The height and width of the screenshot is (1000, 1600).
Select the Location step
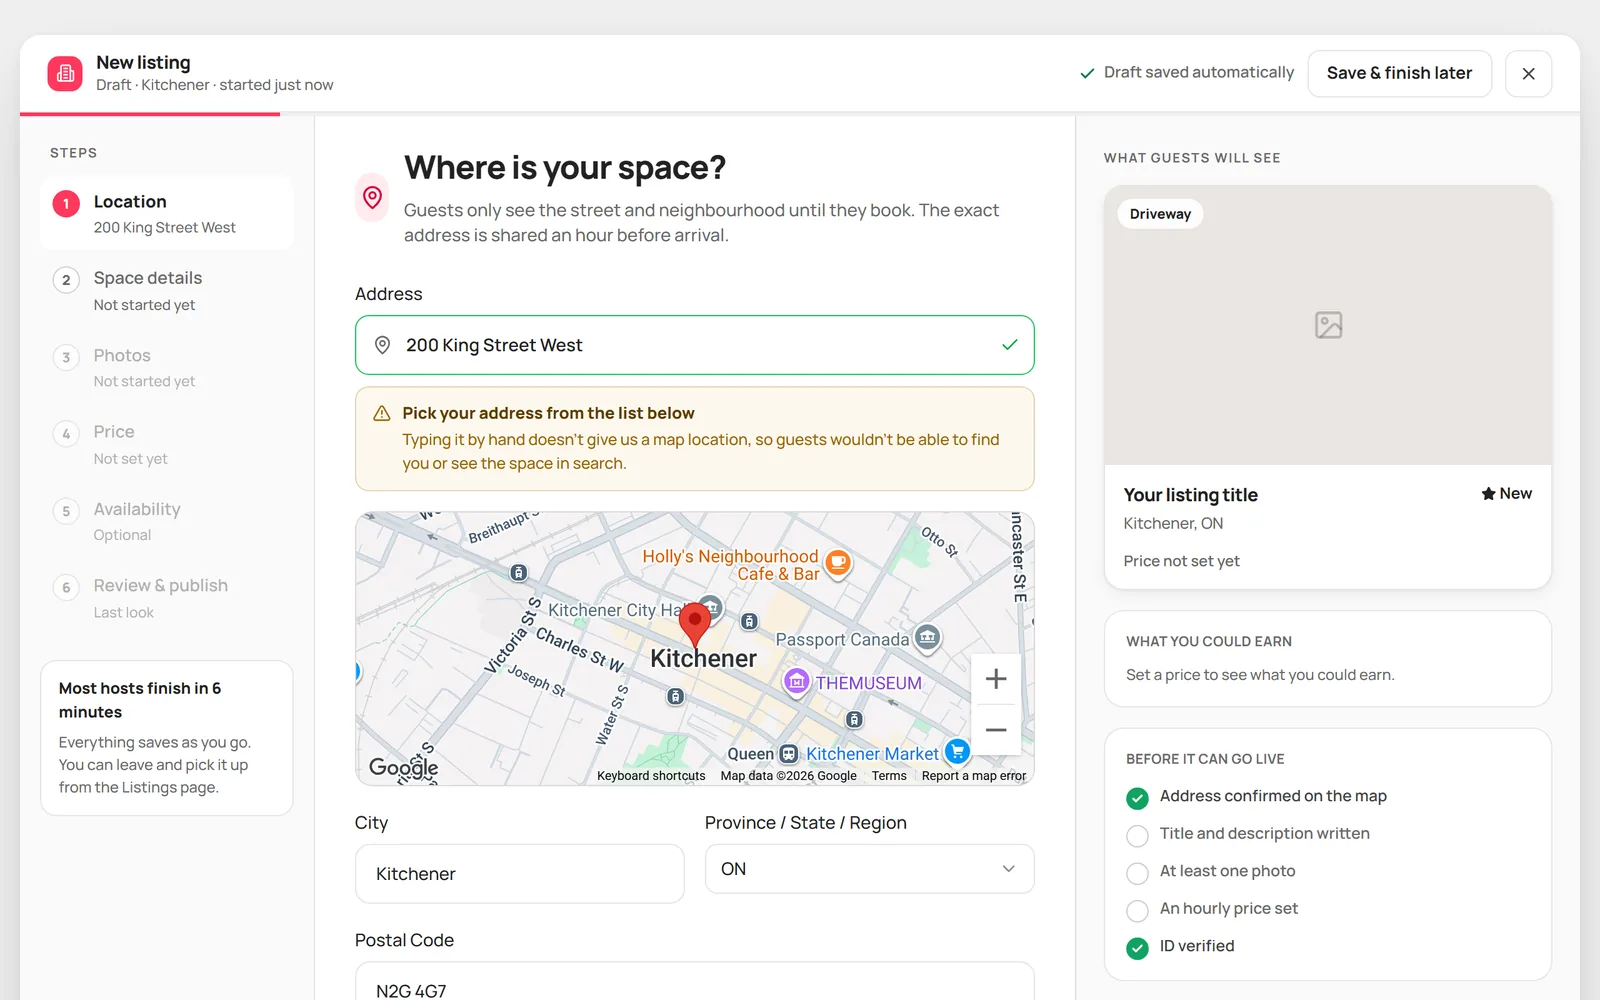[x=167, y=213]
